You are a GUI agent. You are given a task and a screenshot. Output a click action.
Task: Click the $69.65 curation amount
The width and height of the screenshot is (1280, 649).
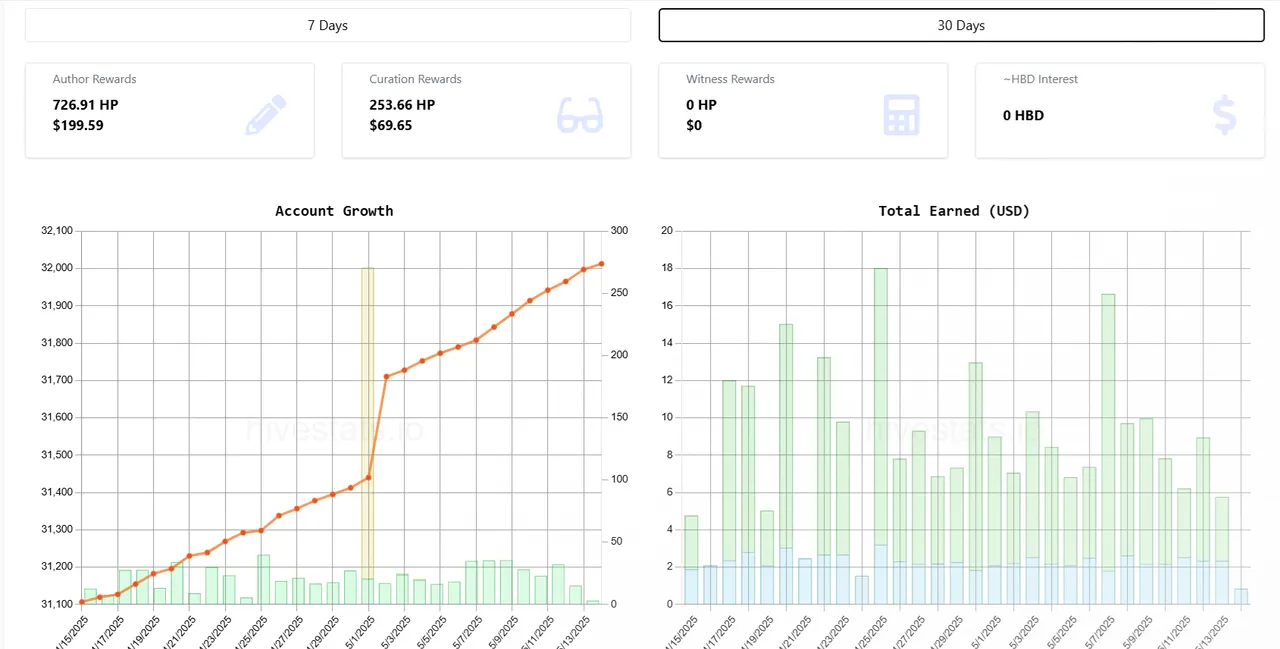[x=391, y=125]
